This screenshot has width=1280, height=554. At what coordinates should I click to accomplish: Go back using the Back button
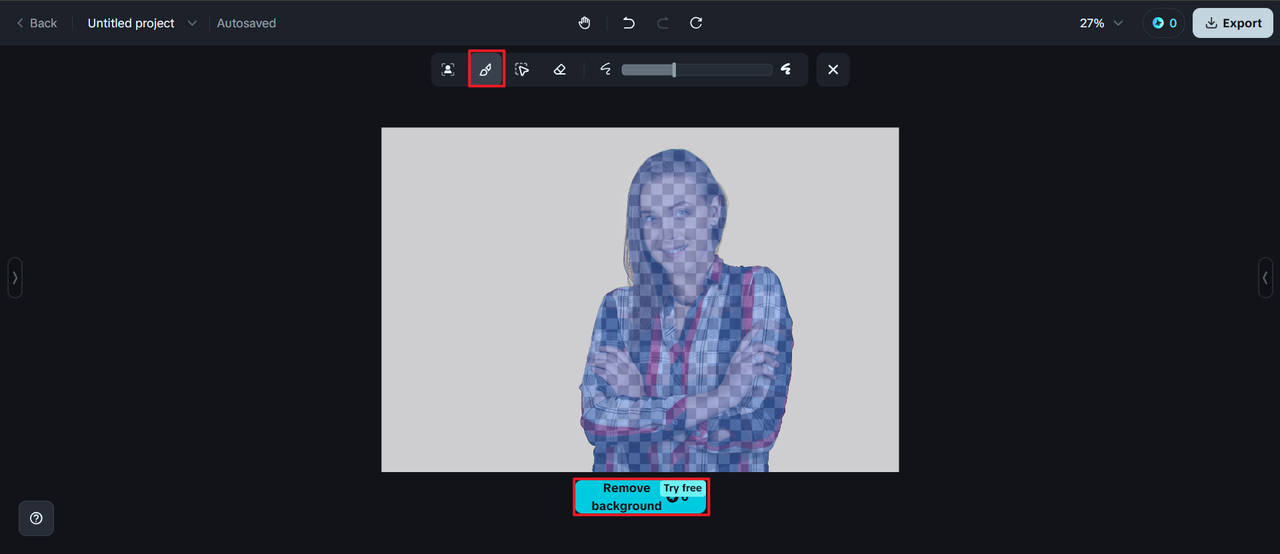[x=37, y=23]
